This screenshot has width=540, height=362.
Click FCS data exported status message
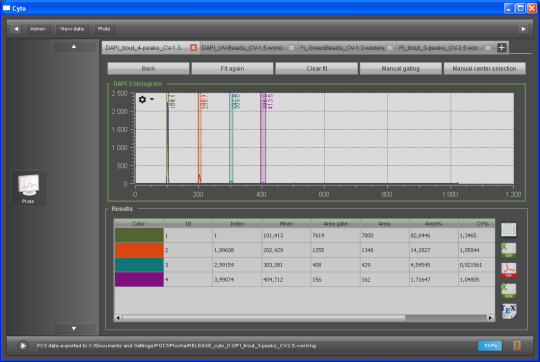click(177, 345)
